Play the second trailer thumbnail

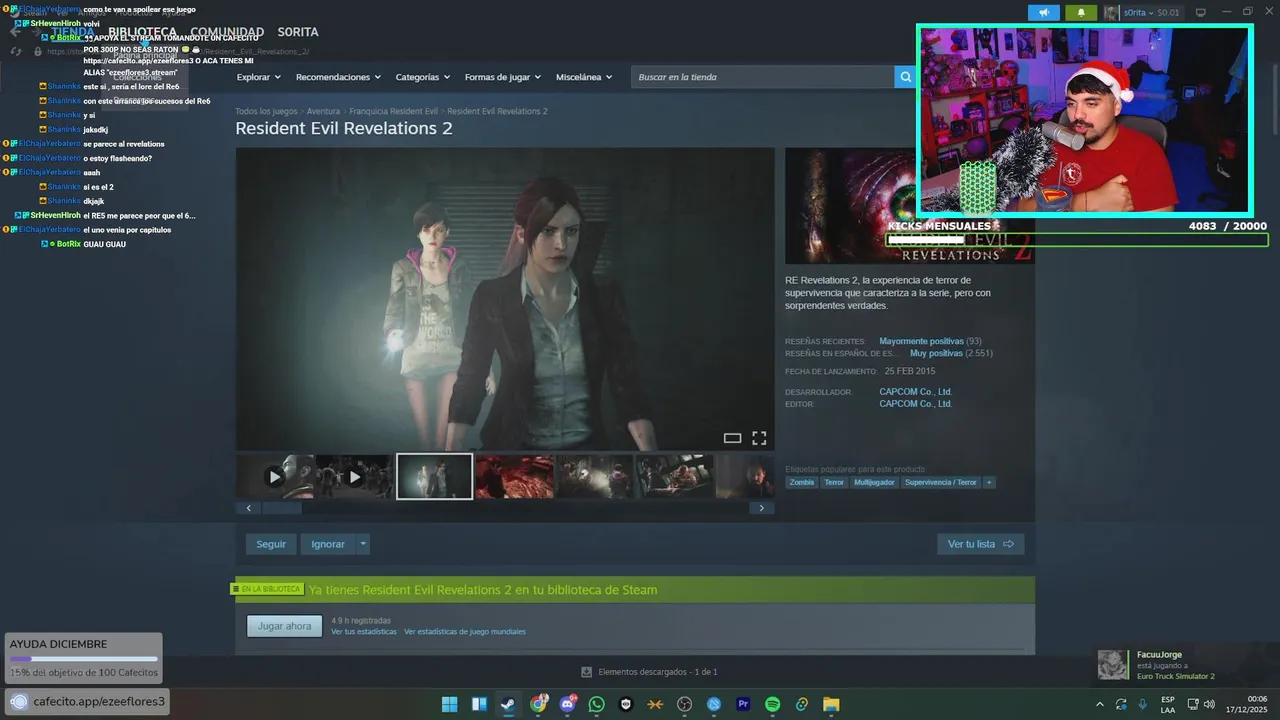354,477
